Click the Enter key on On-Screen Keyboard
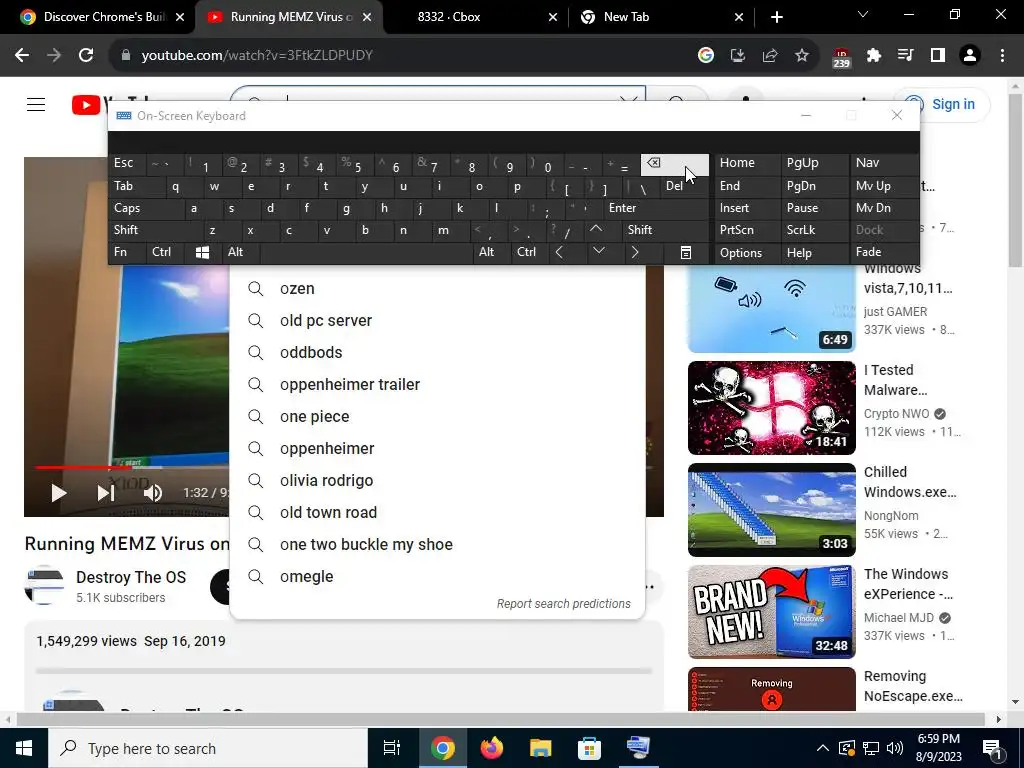Image resolution: width=1024 pixels, height=768 pixels. pyautogui.click(x=654, y=208)
